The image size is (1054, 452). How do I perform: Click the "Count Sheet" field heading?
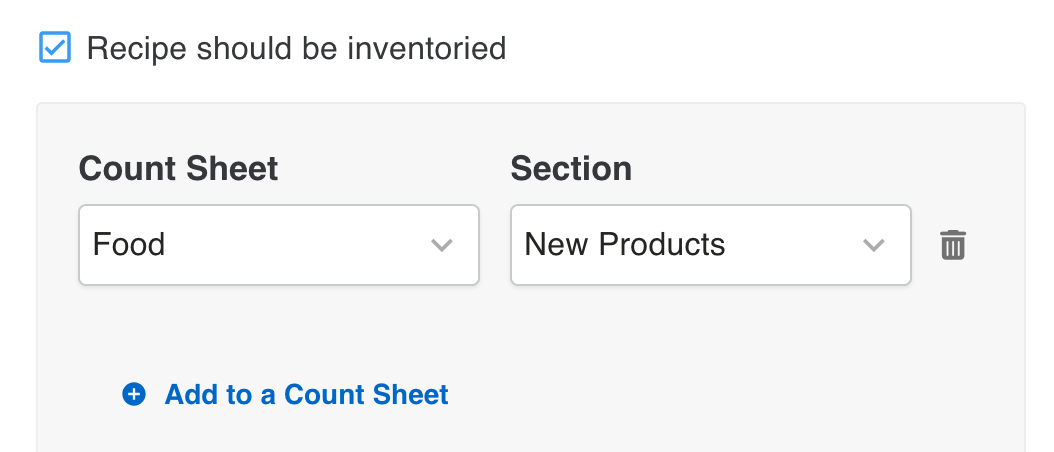tap(178, 168)
